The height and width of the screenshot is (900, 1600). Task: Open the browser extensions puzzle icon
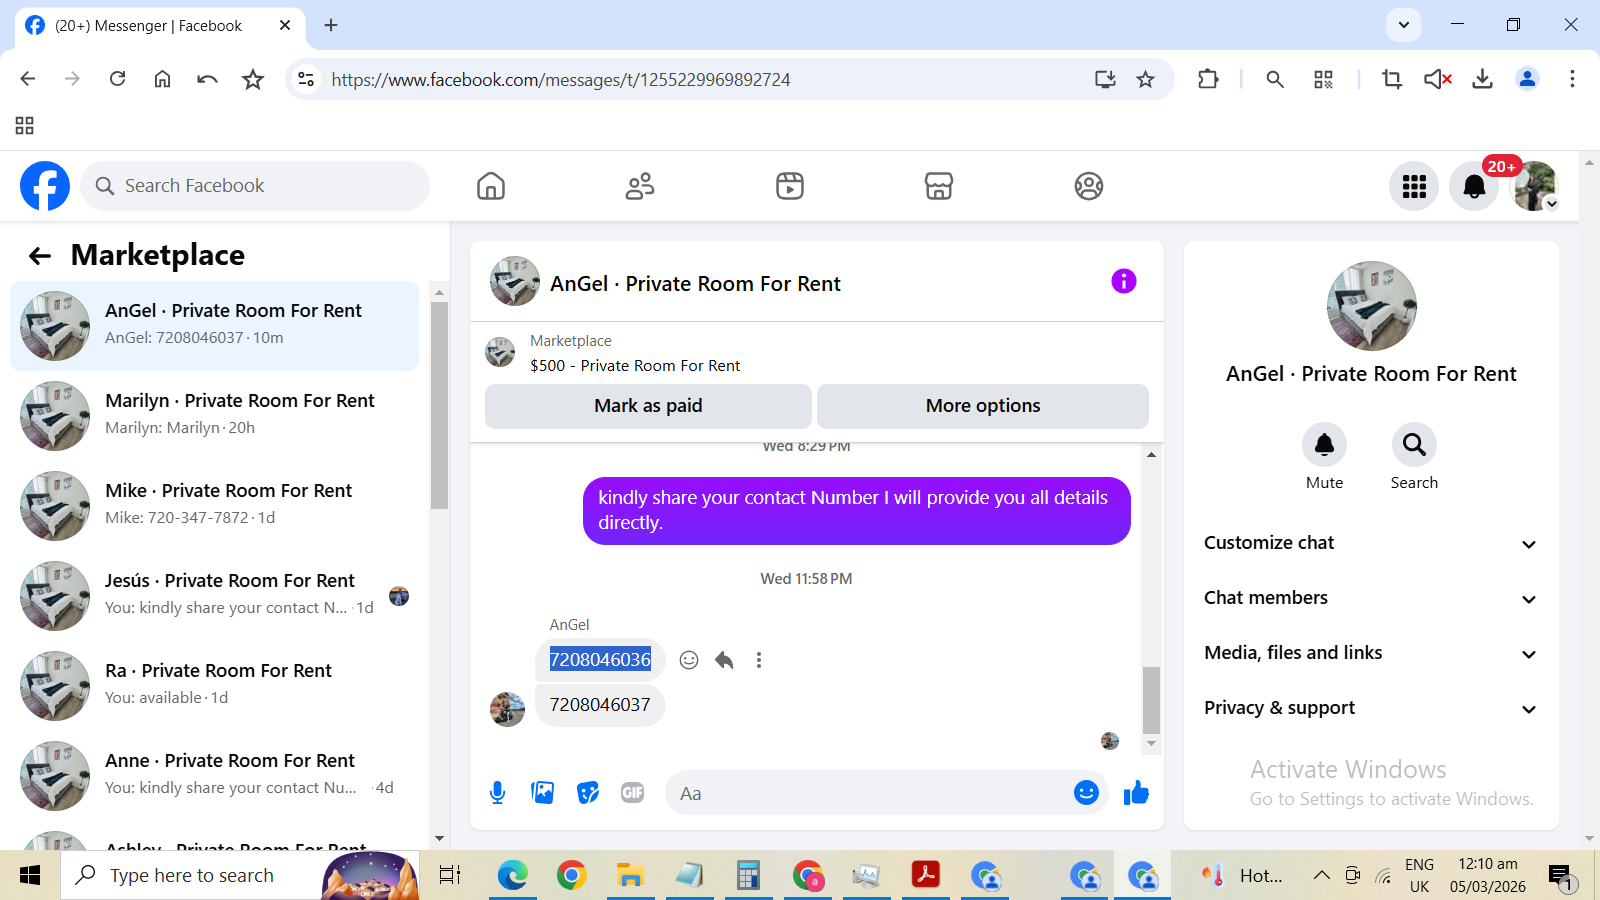[1208, 79]
